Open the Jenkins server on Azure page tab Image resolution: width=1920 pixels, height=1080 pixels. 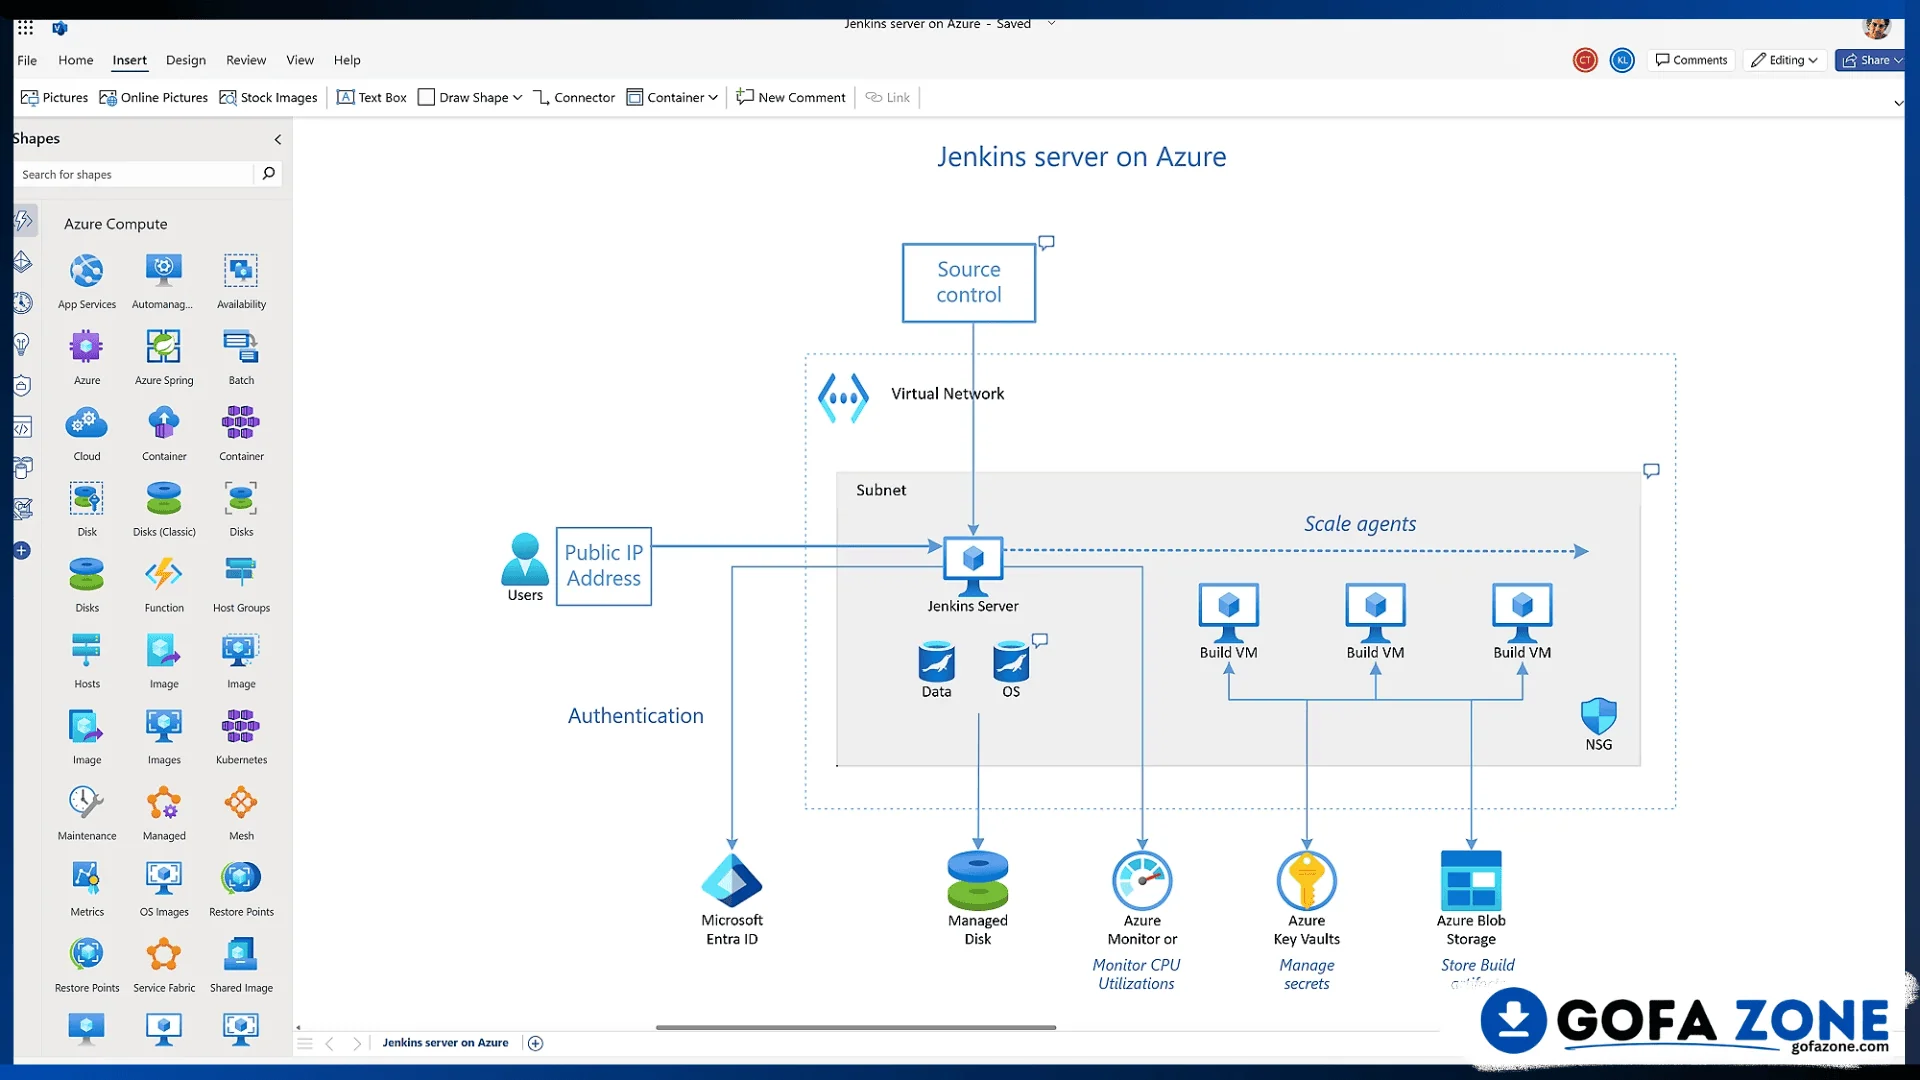point(445,1042)
